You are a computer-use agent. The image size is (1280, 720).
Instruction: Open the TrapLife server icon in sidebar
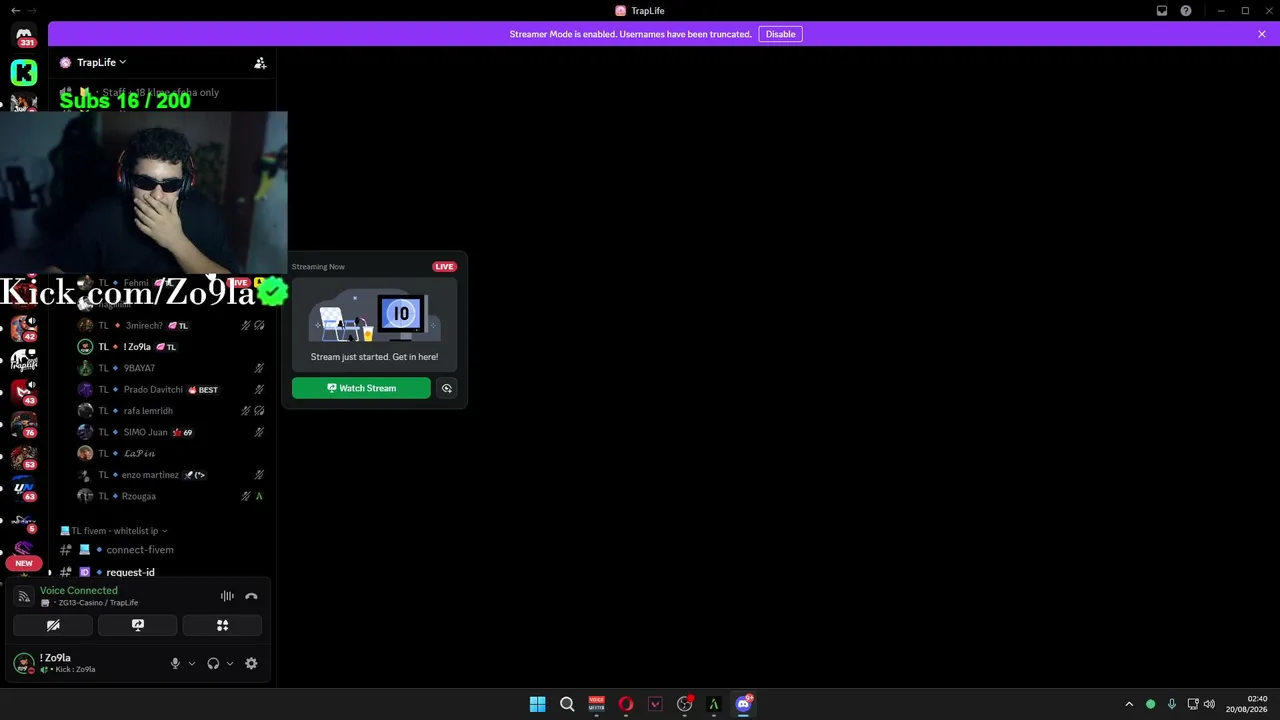(24, 360)
